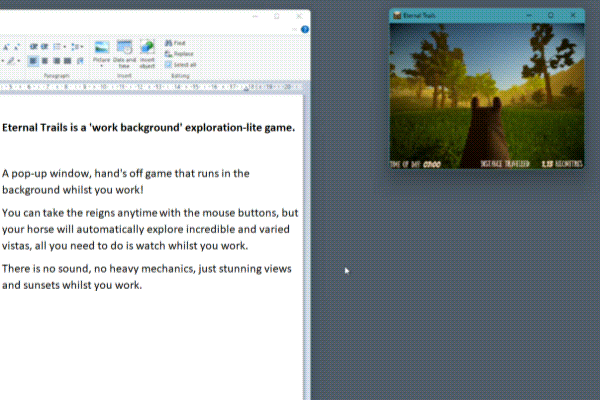Click Find in the Editing group

point(175,43)
